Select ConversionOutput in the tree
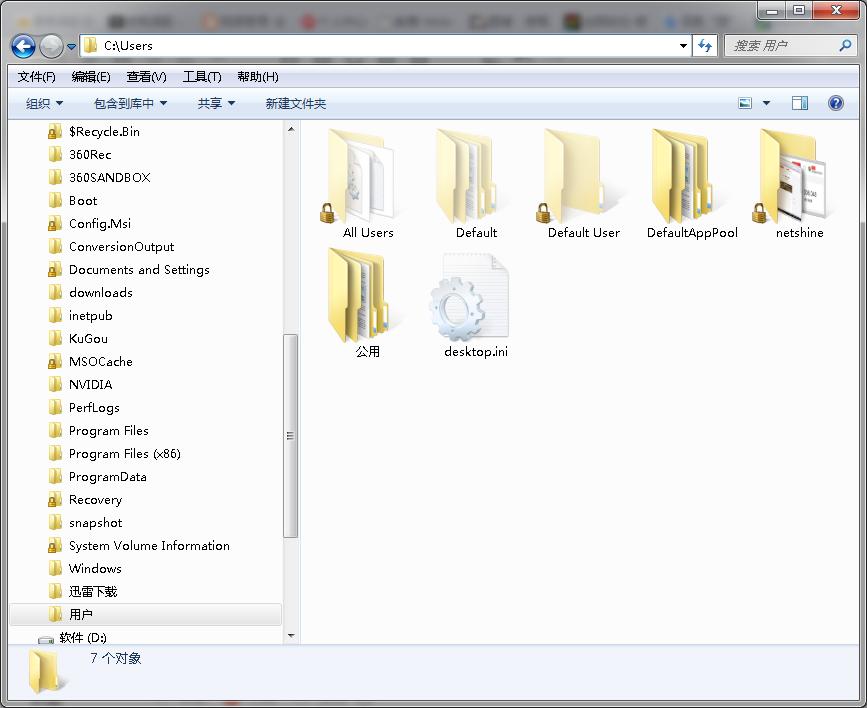The height and width of the screenshot is (708, 867). pyautogui.click(x=121, y=247)
